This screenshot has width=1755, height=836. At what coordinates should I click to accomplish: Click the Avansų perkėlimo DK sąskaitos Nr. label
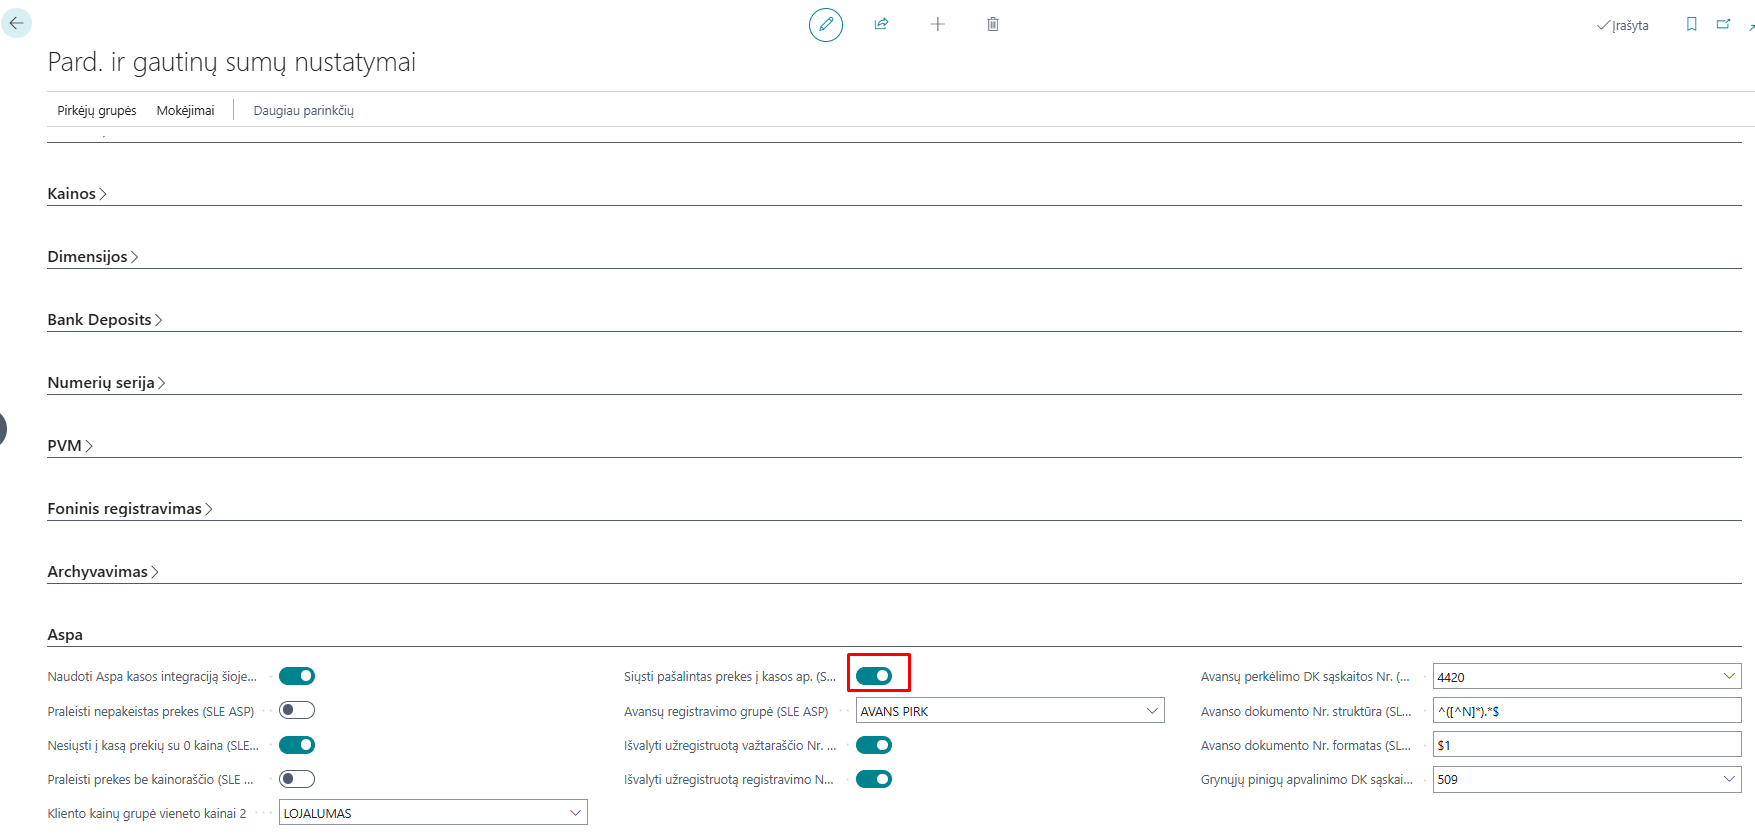[1305, 677]
